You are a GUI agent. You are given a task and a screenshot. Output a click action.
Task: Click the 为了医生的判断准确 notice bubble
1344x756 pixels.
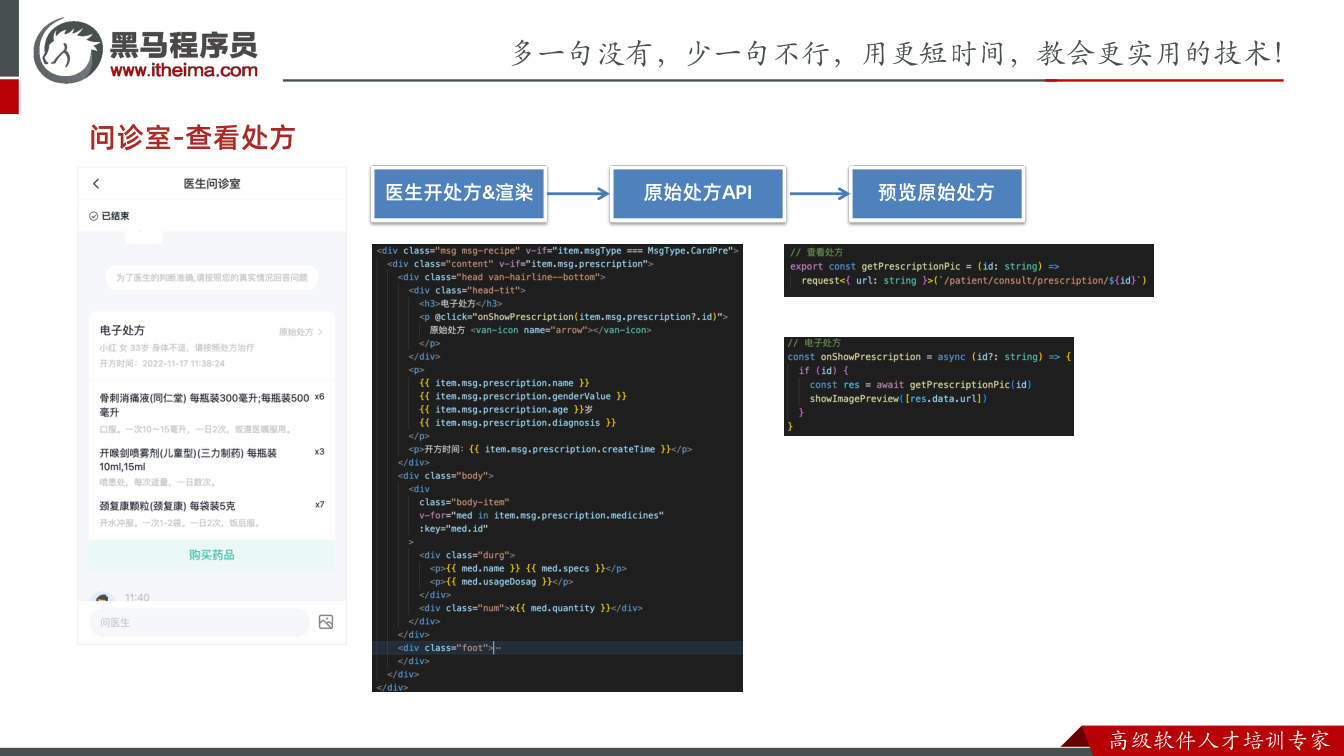(212, 278)
